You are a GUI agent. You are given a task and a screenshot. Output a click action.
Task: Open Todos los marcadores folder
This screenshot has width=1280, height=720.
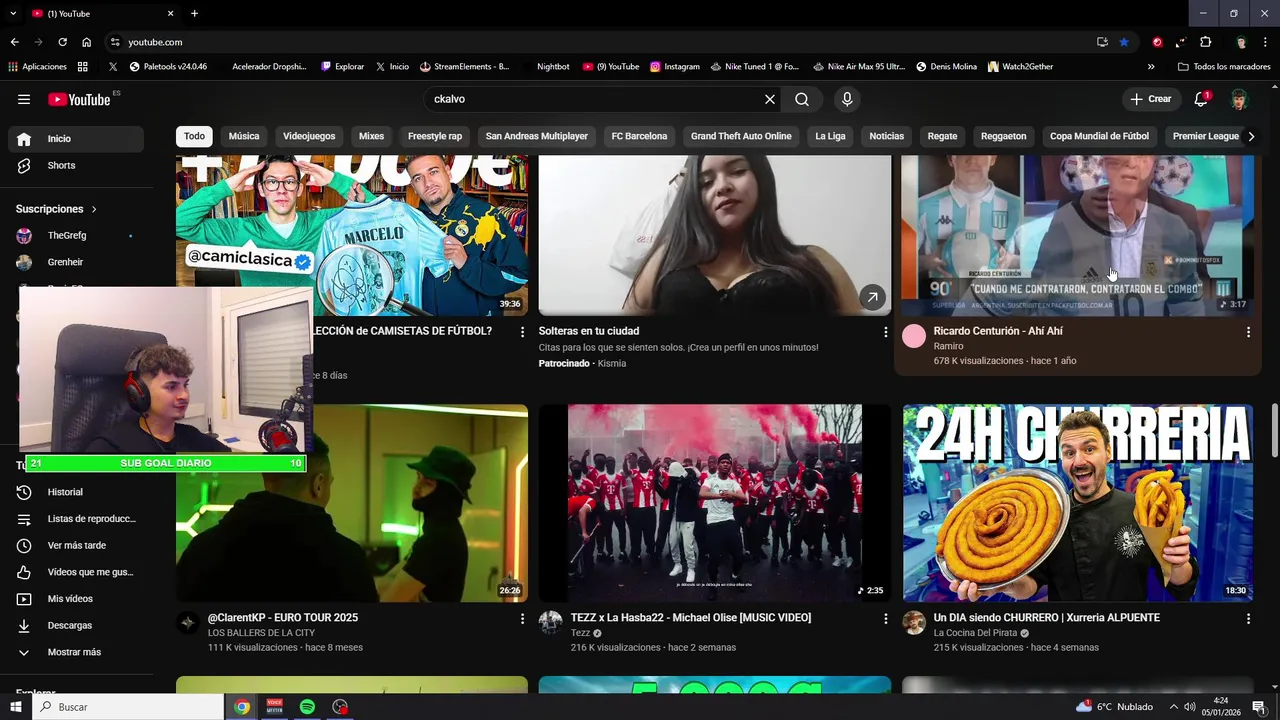tap(1224, 67)
